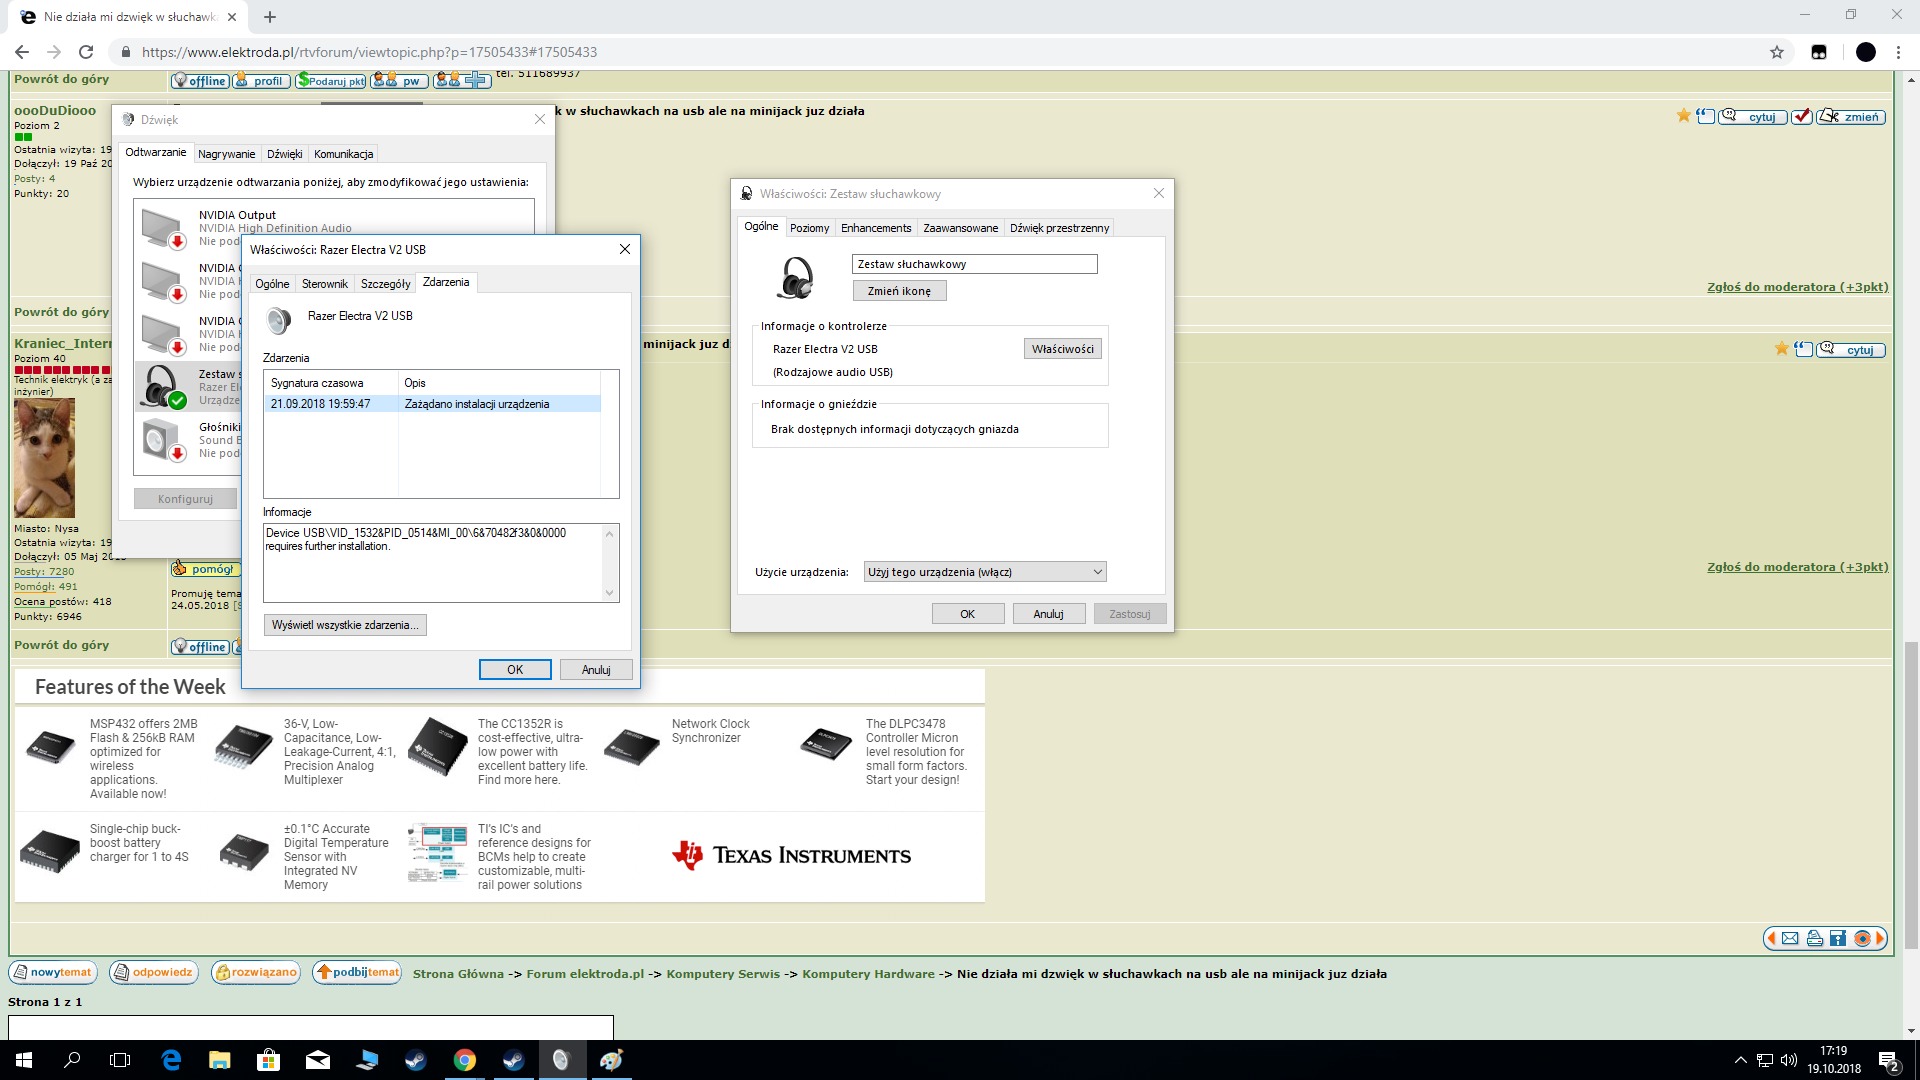Click the page vertical scrollbar thumb
Viewport: 1920px width, 1080px height.
click(1911, 795)
